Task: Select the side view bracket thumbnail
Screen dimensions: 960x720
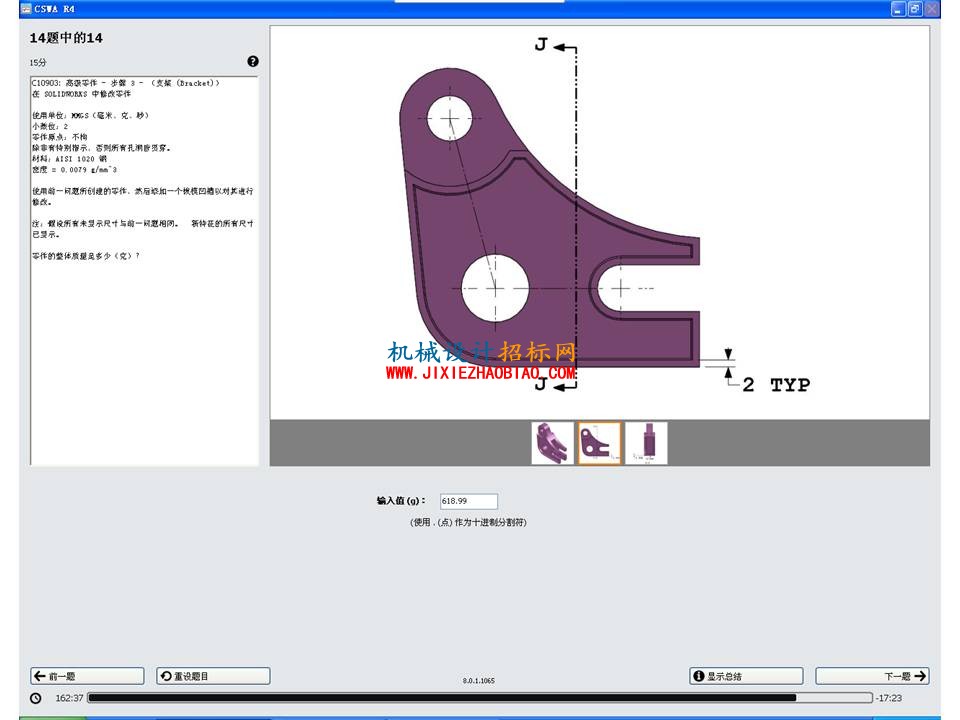Action: pyautogui.click(x=647, y=443)
